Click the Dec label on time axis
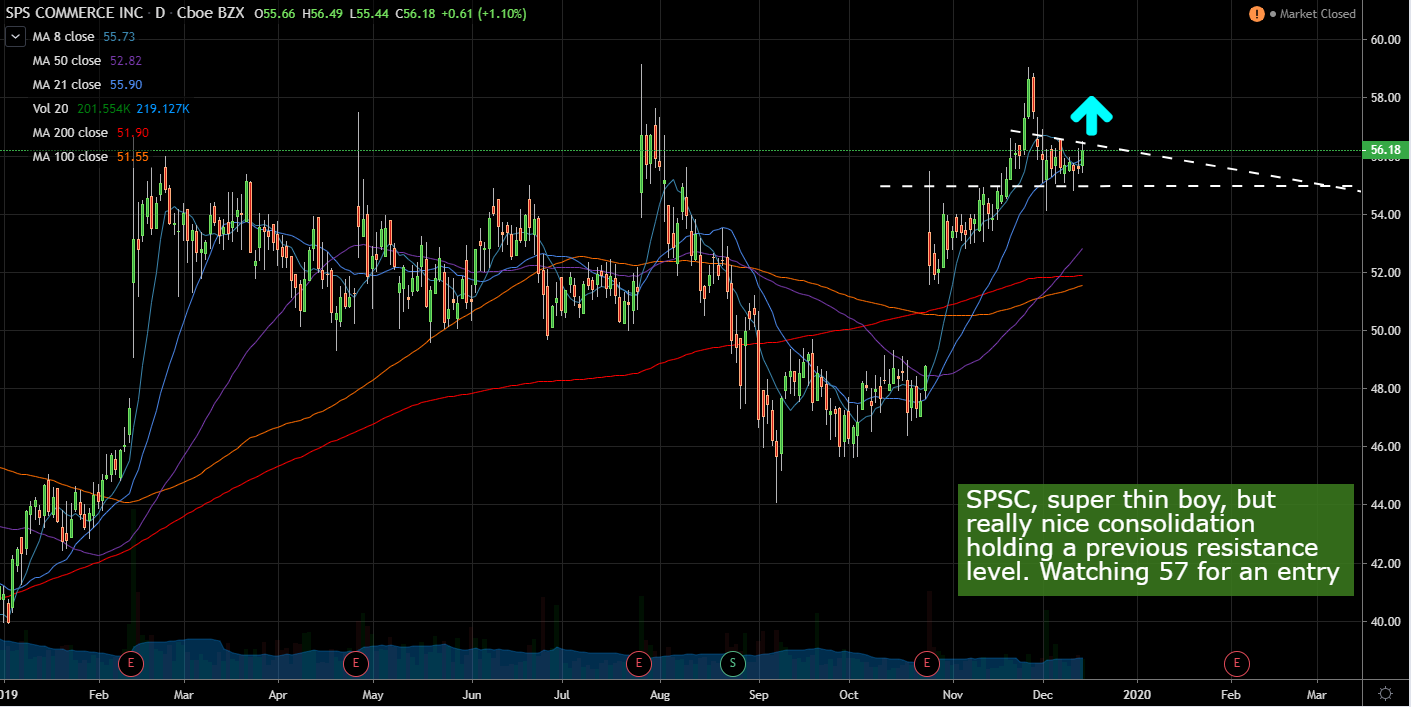This screenshot has height=707, width=1411. point(1042,693)
